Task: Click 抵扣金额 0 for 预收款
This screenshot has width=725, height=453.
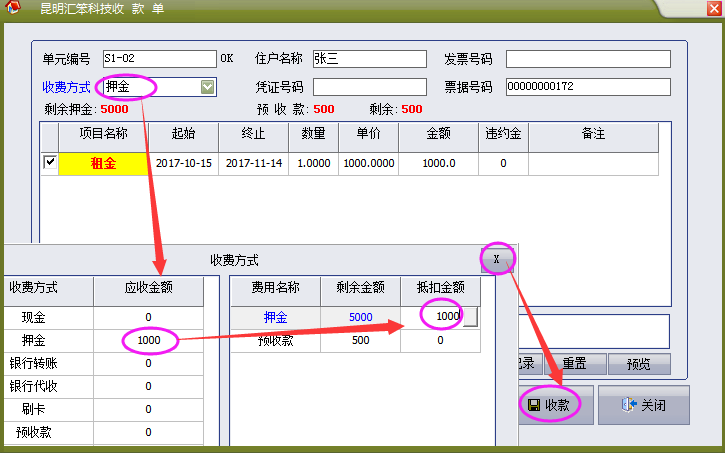Action: (x=440, y=341)
